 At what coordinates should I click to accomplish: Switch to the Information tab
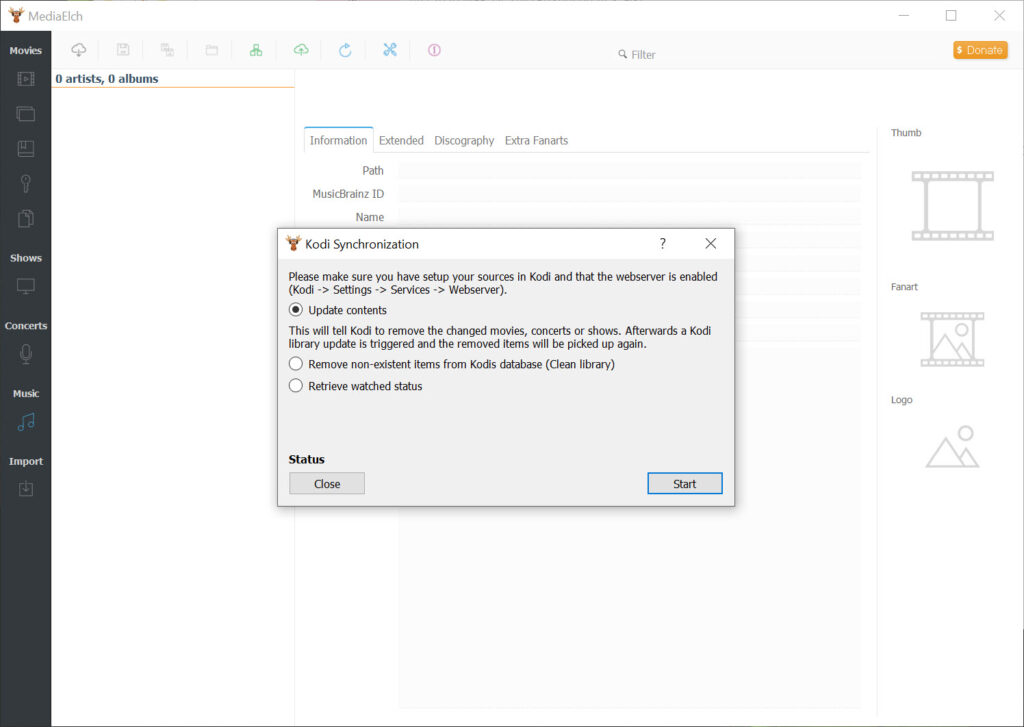(x=338, y=140)
